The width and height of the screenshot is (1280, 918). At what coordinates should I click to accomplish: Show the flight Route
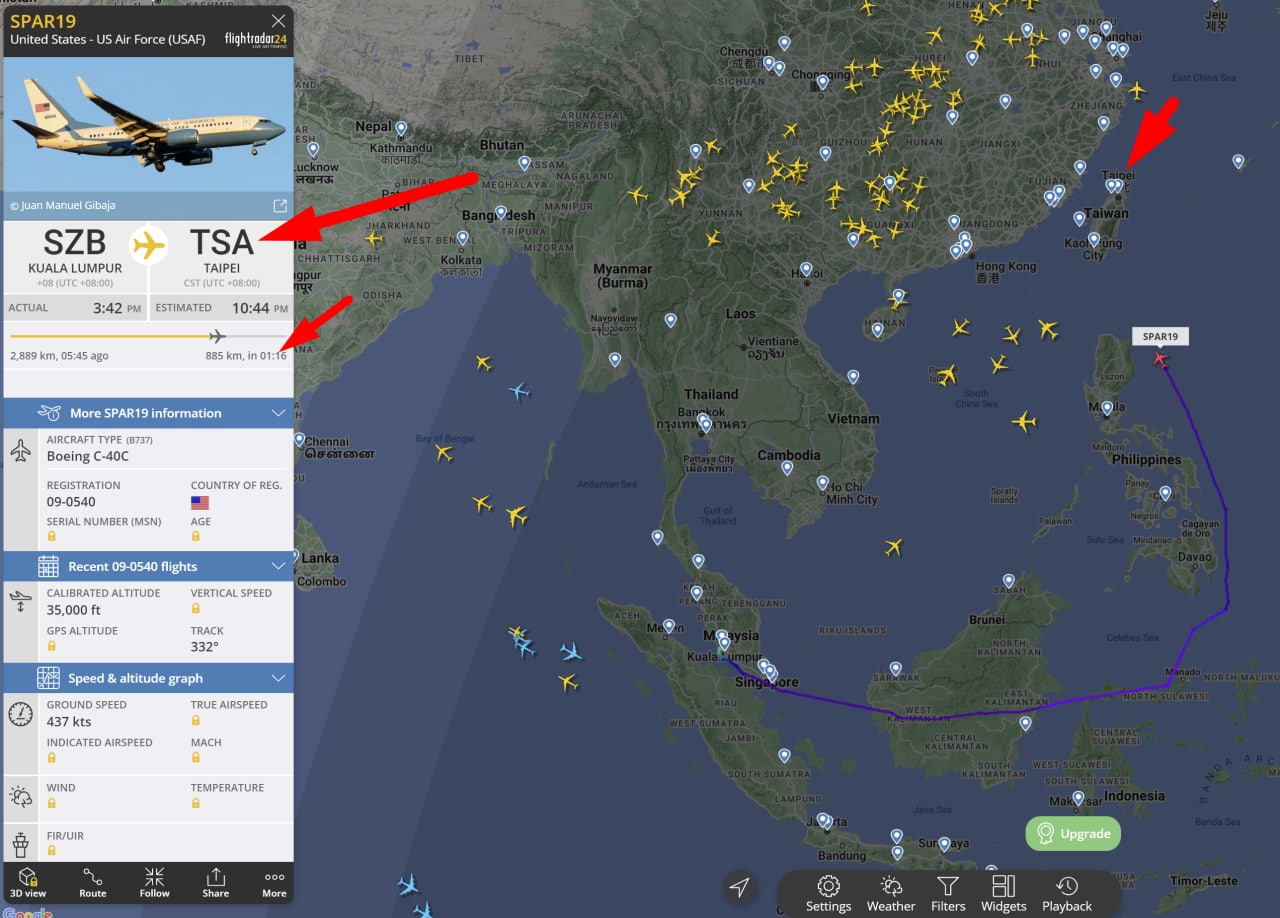[93, 882]
